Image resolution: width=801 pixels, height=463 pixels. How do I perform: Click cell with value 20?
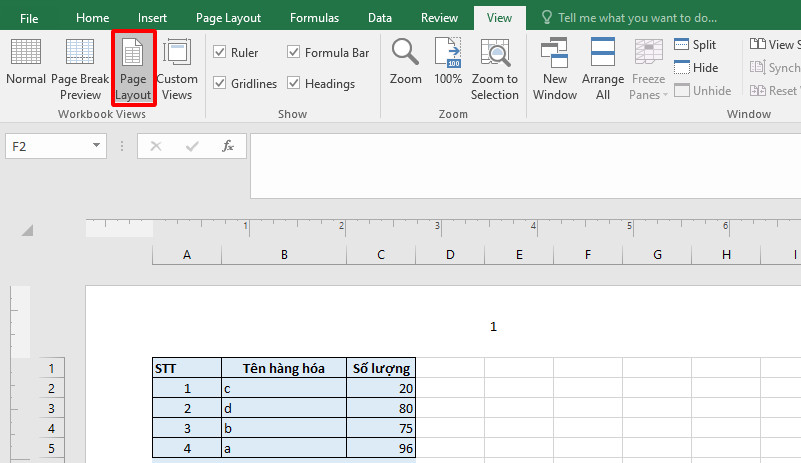click(x=381, y=388)
